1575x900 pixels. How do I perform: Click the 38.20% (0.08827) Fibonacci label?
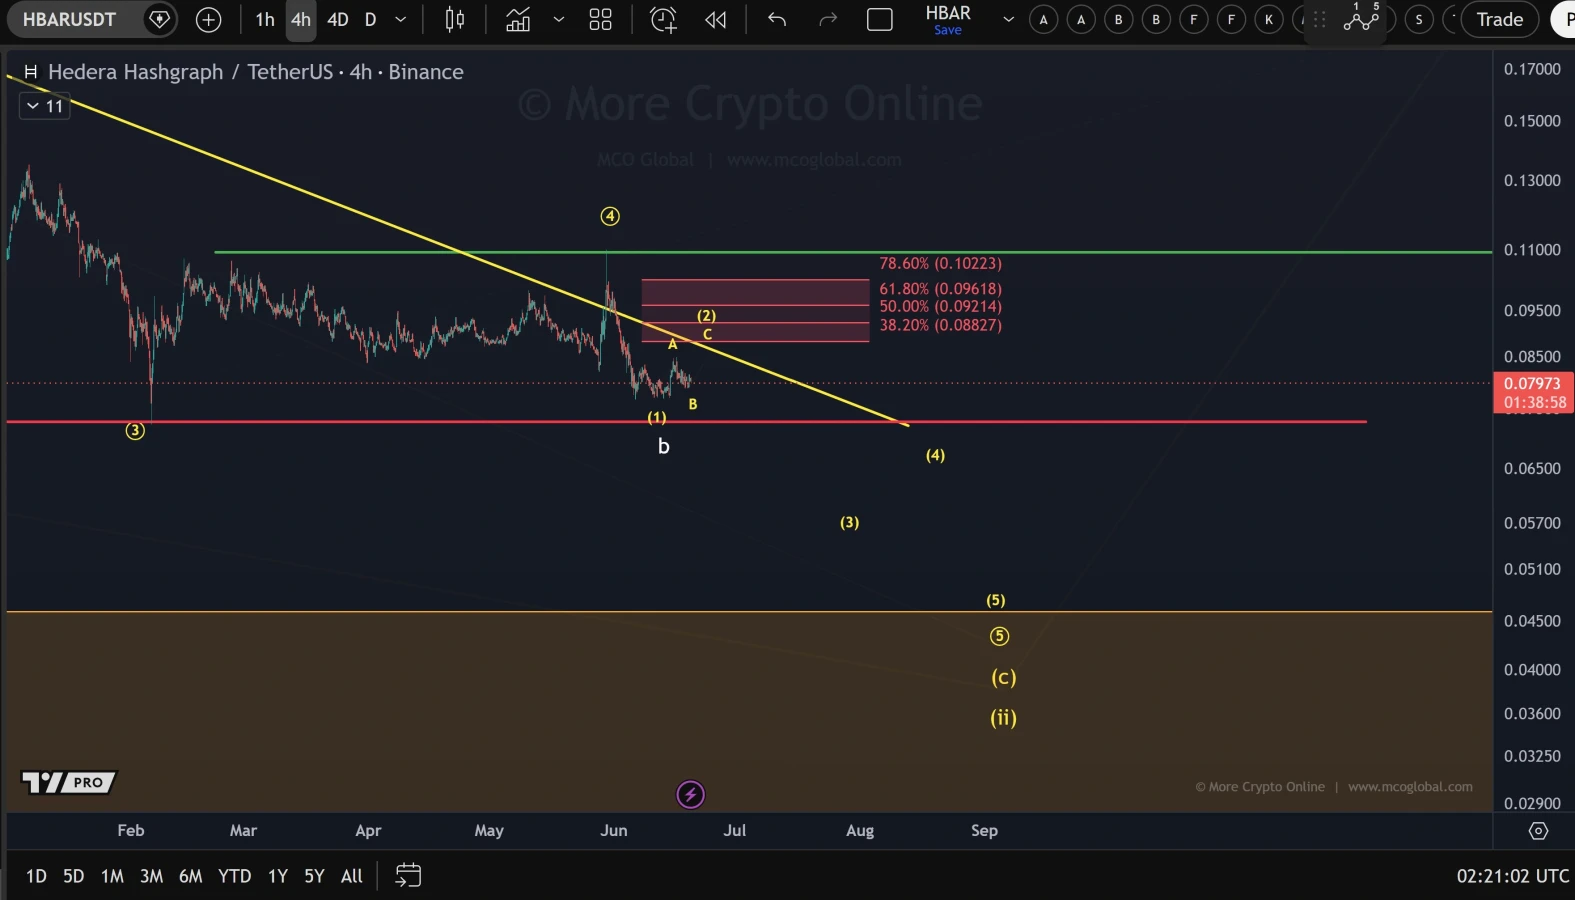point(940,325)
